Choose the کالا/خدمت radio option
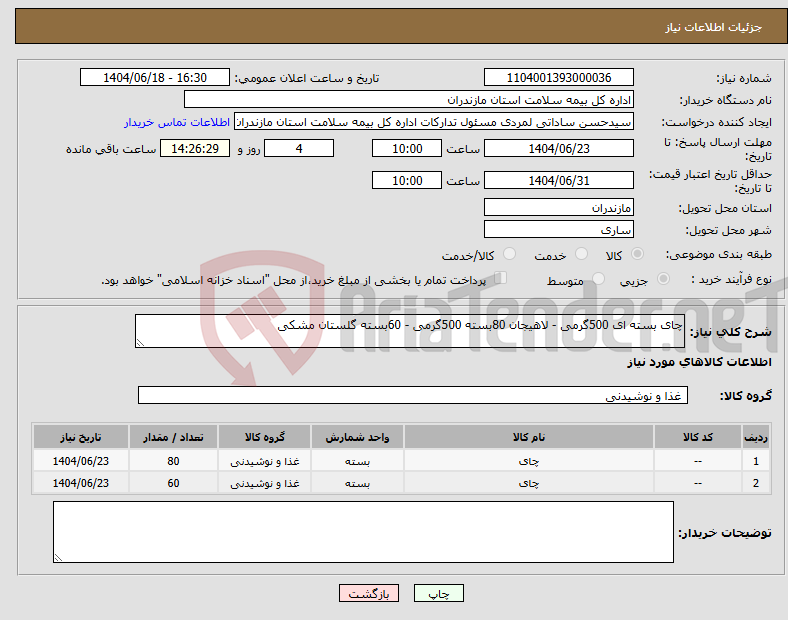788x620 pixels. [510, 255]
